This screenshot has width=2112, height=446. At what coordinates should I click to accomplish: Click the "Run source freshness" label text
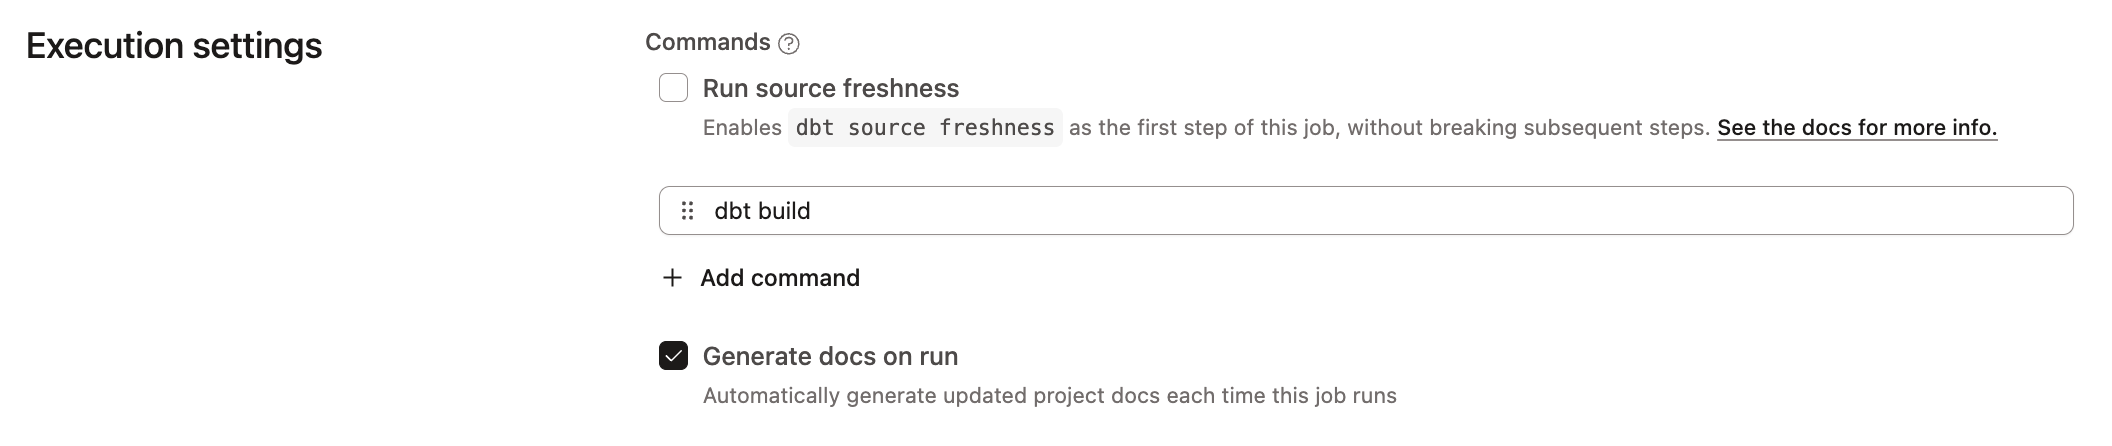[830, 88]
